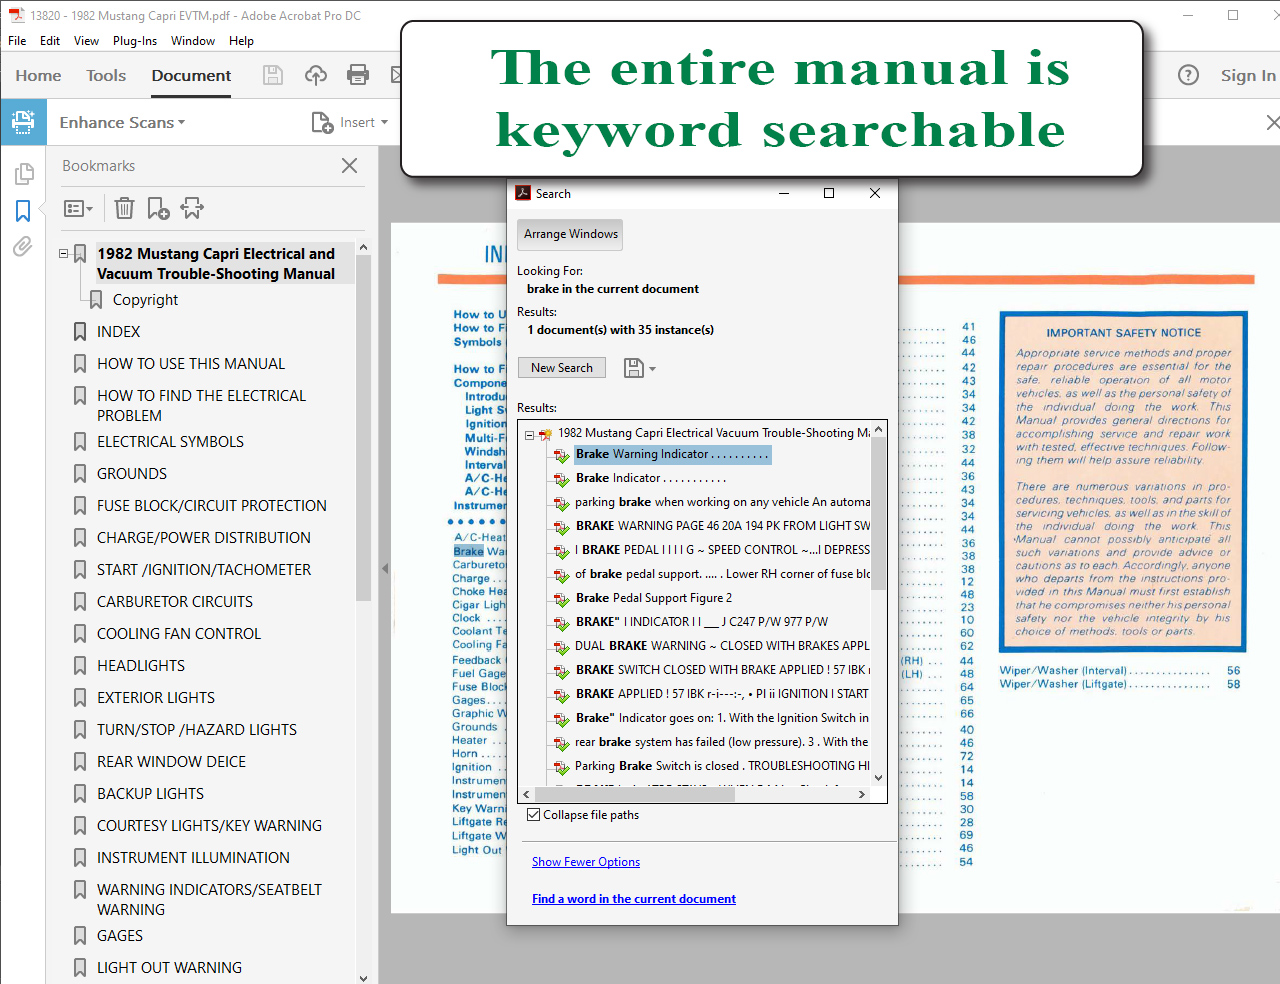Click the PDF document icon in results root
Viewport: 1280px width, 984px height.
(x=546, y=434)
